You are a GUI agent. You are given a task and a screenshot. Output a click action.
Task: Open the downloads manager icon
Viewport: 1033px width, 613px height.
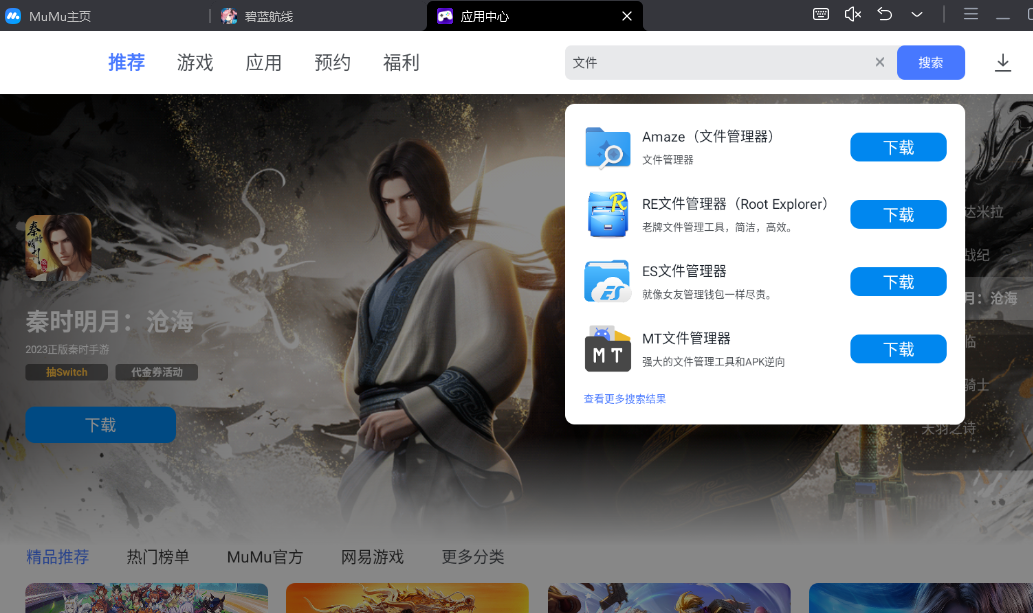coord(1003,63)
